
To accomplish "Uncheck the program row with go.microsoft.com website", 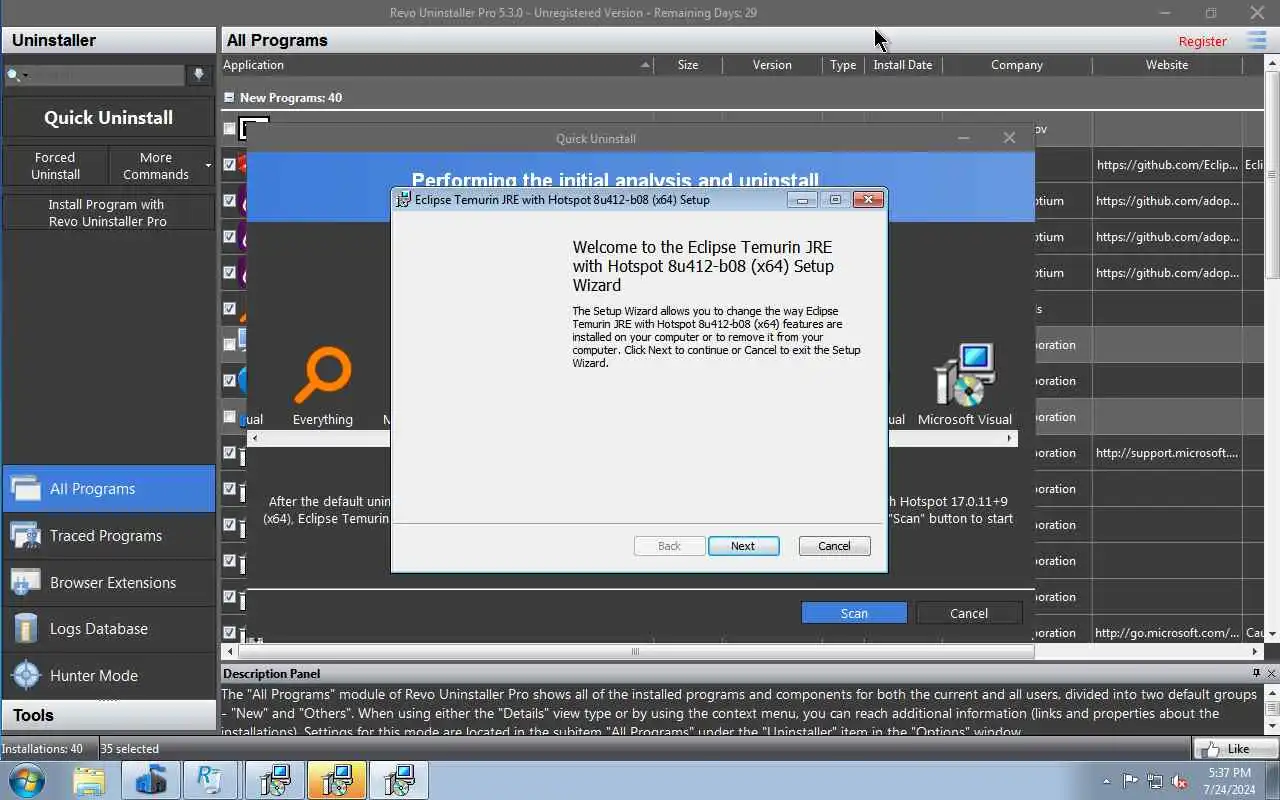I will pyautogui.click(x=229, y=632).
